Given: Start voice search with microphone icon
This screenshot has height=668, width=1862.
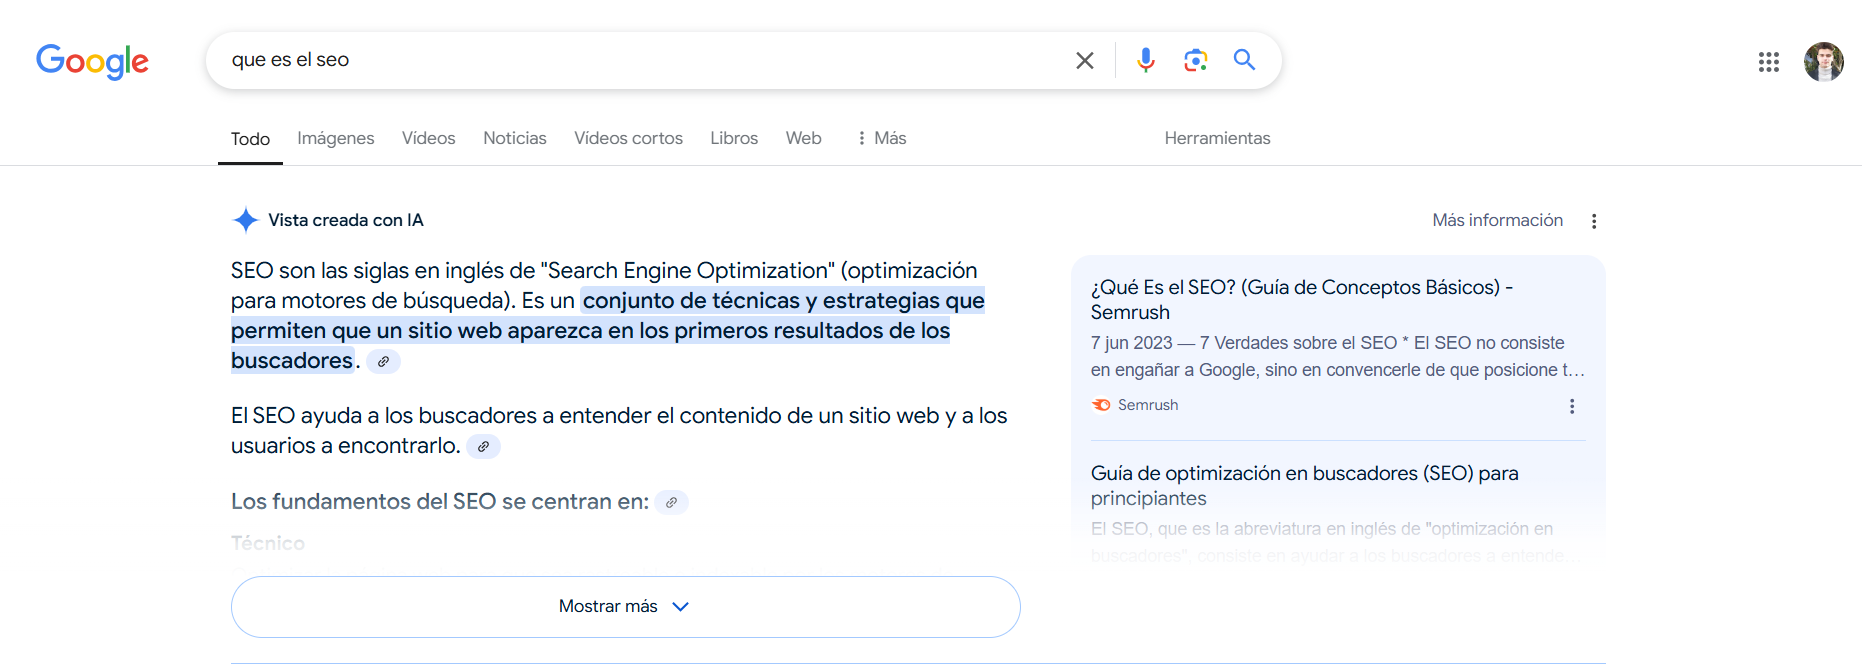Looking at the screenshot, I should pyautogui.click(x=1146, y=60).
